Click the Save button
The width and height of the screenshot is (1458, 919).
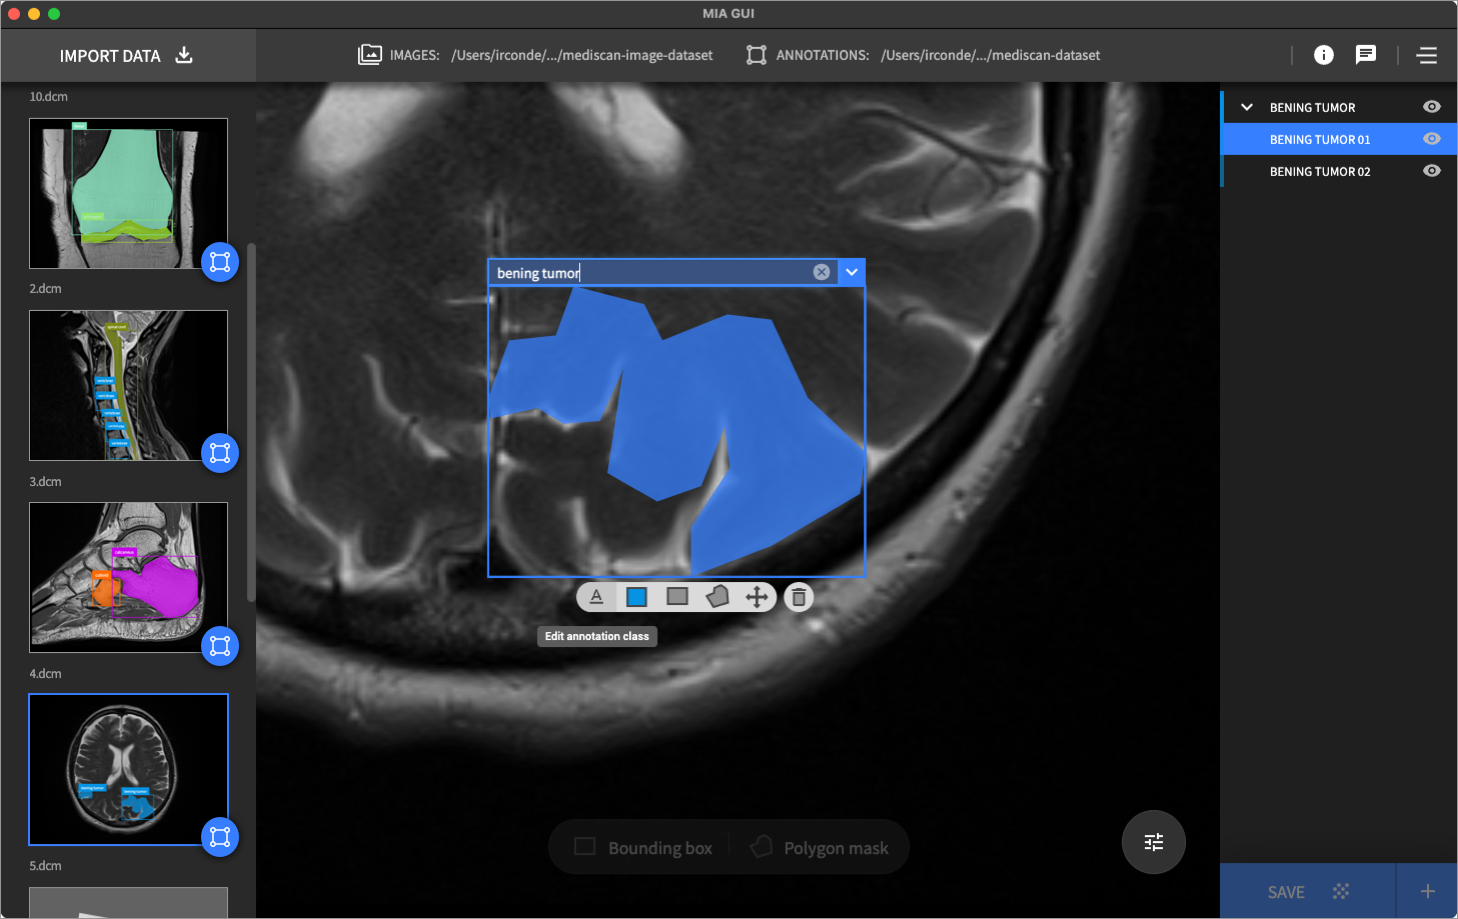1307,891
